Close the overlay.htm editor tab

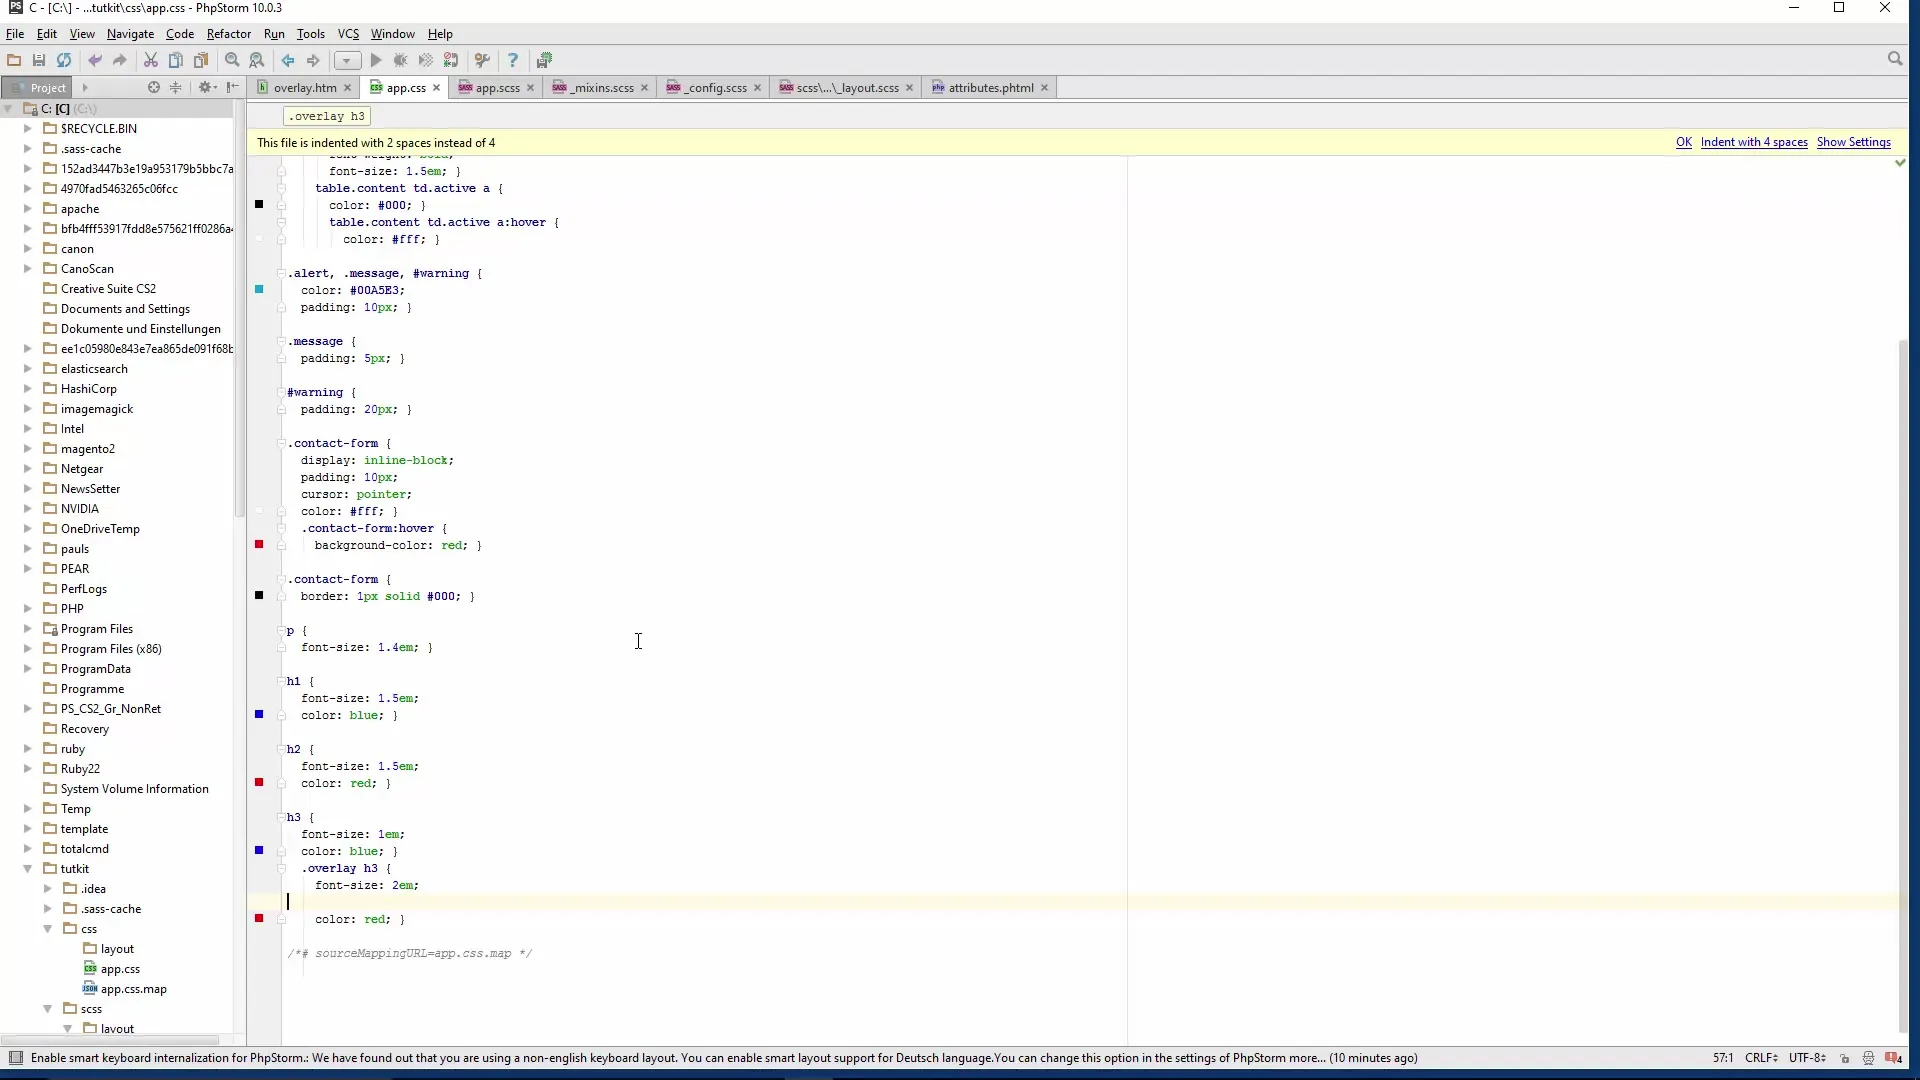click(x=348, y=88)
